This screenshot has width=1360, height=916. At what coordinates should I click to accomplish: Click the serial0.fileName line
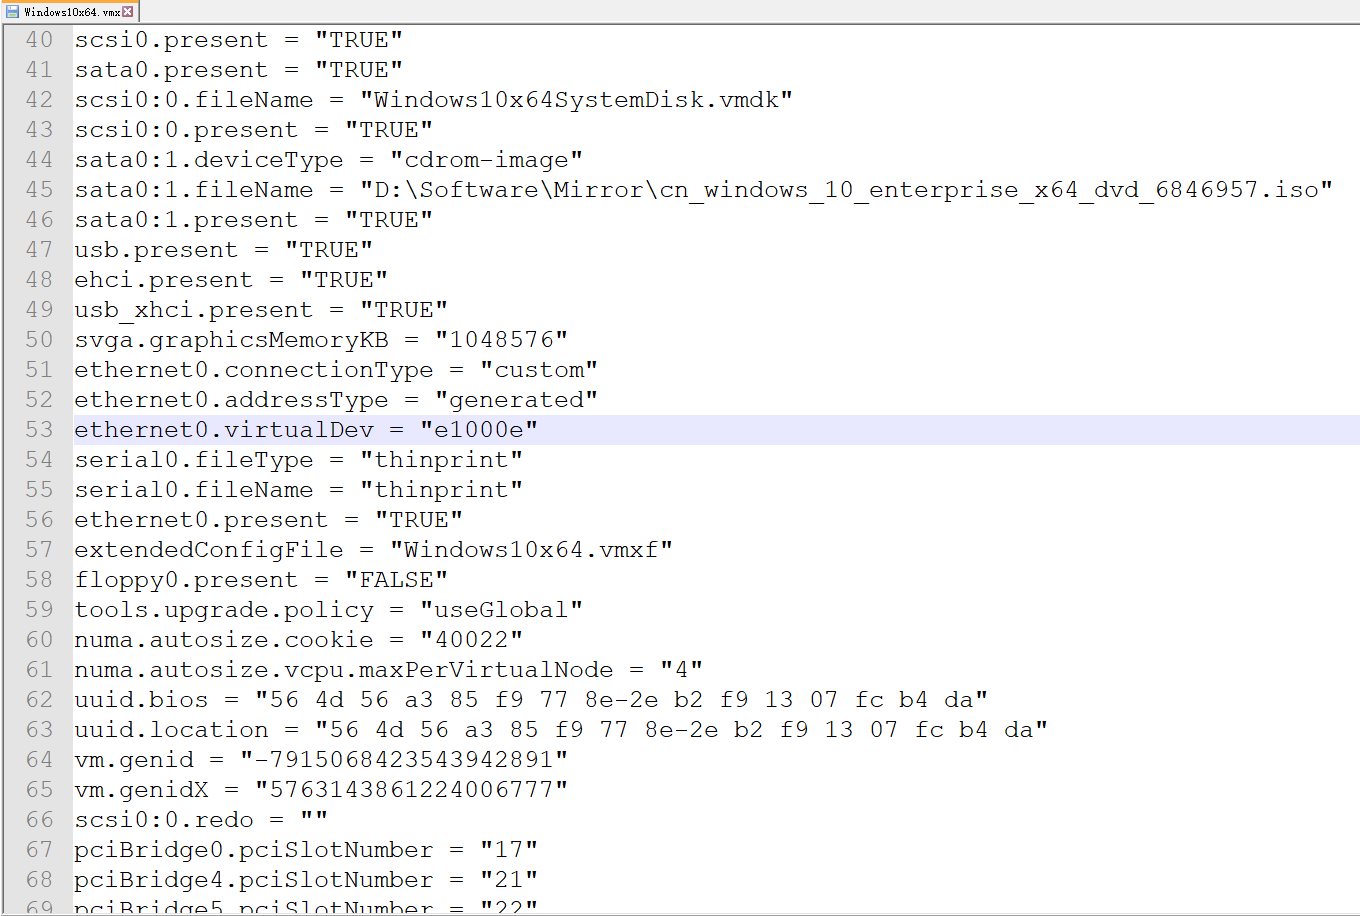298,490
